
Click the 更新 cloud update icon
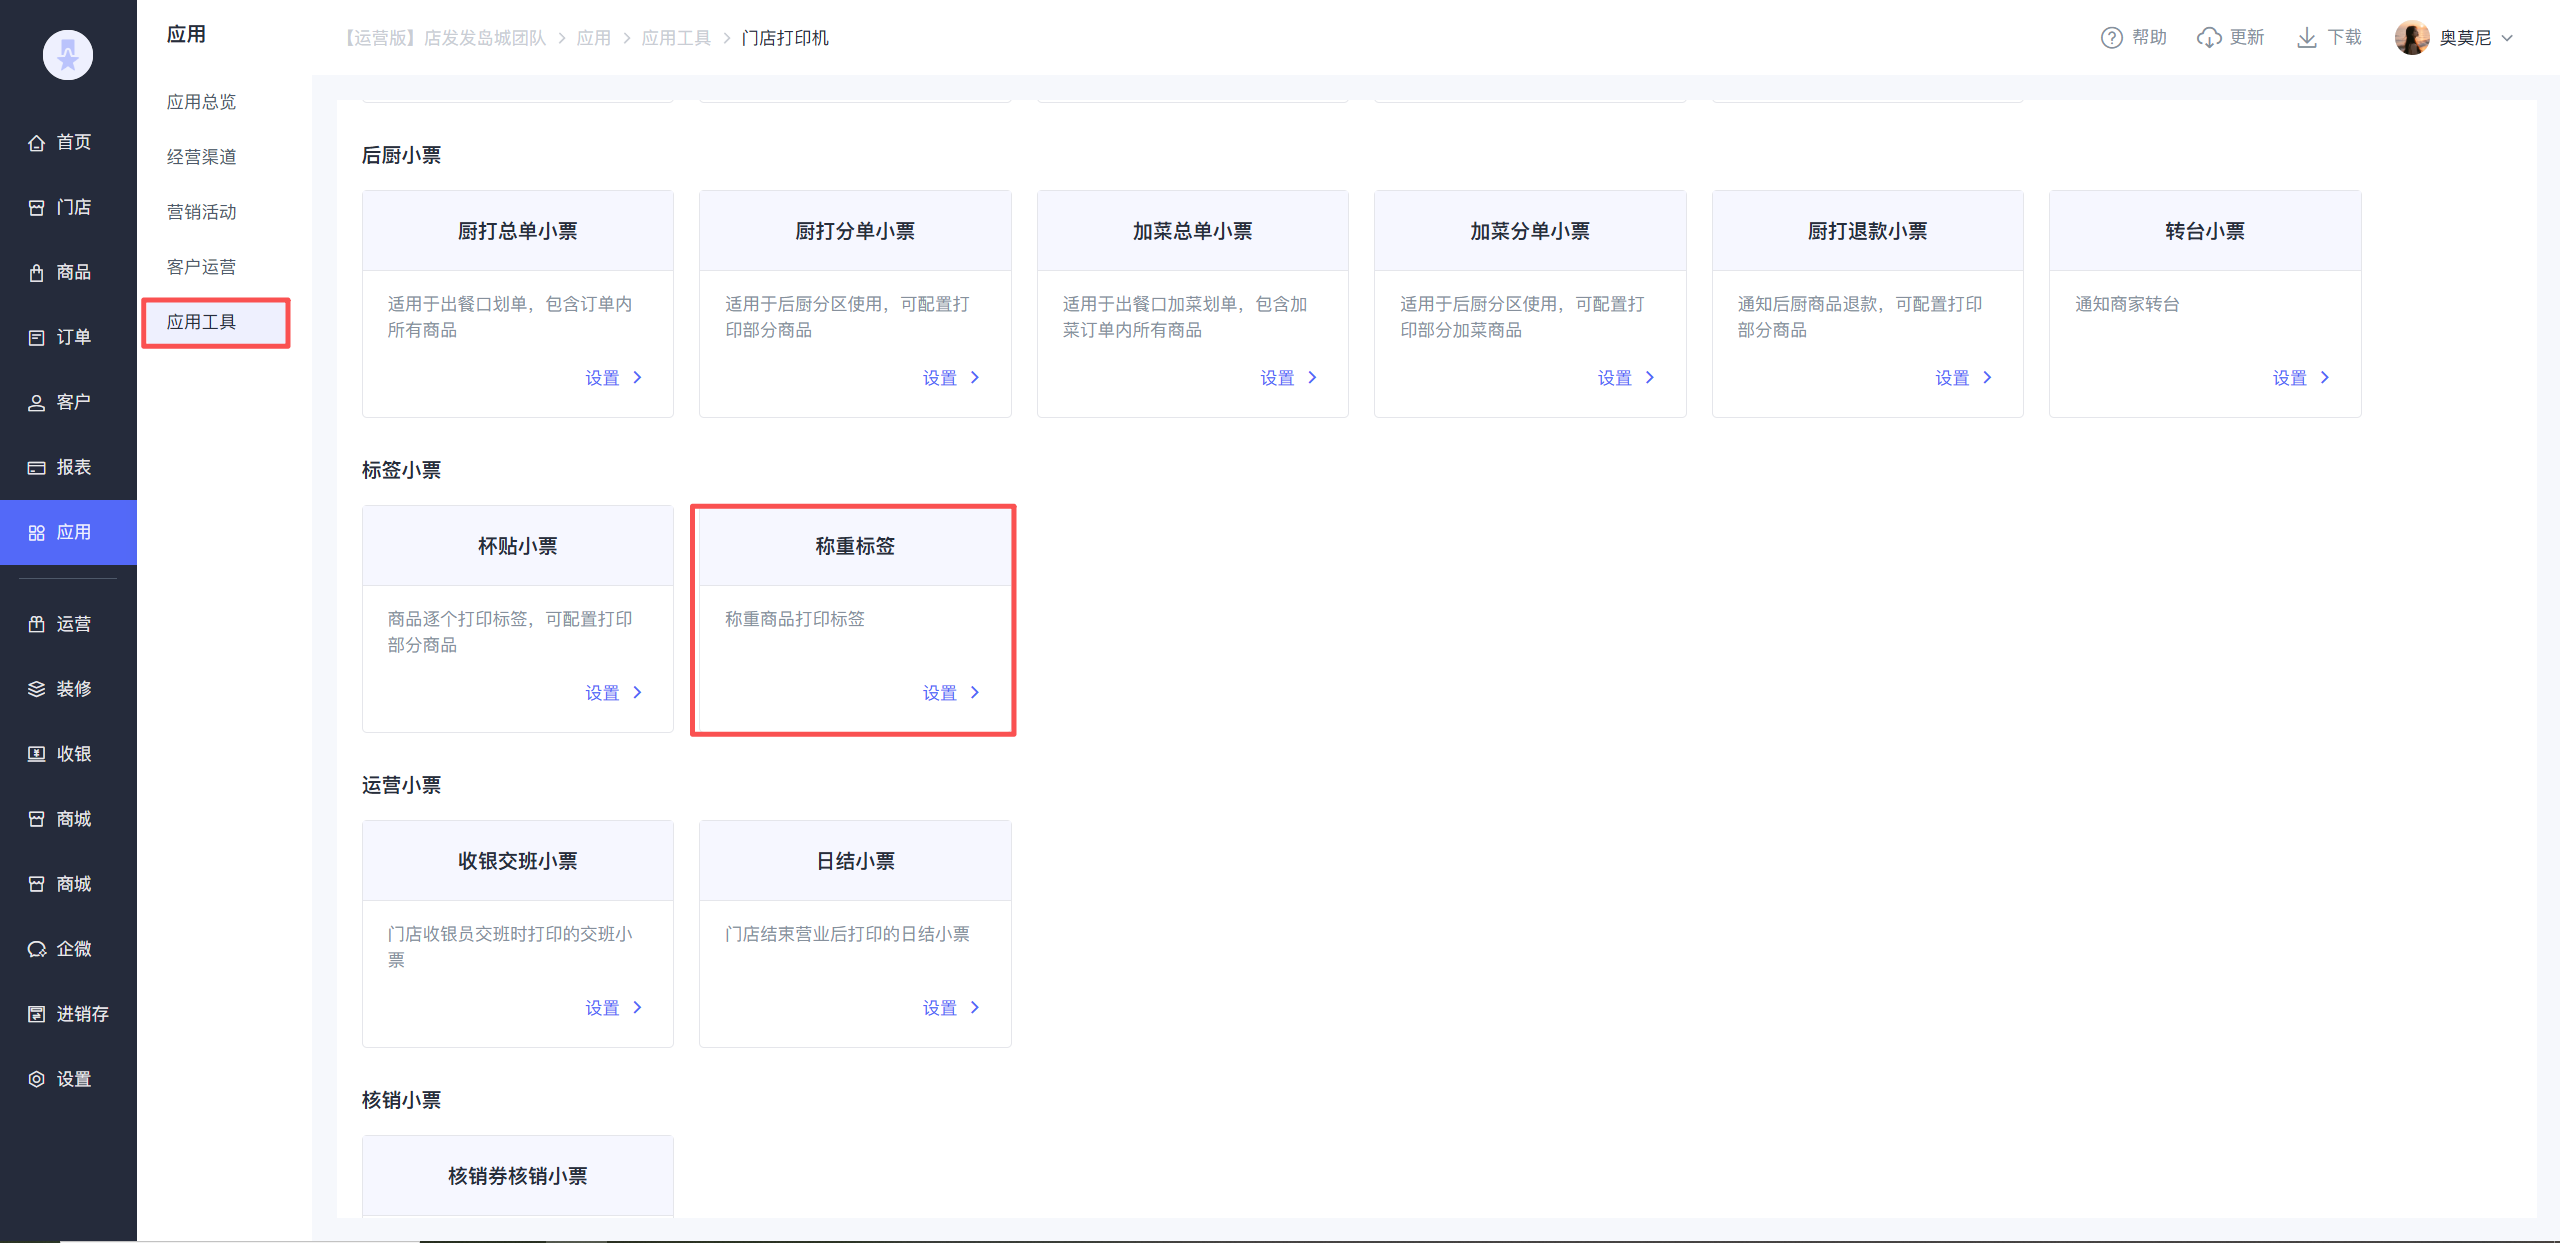pyautogui.click(x=2208, y=38)
